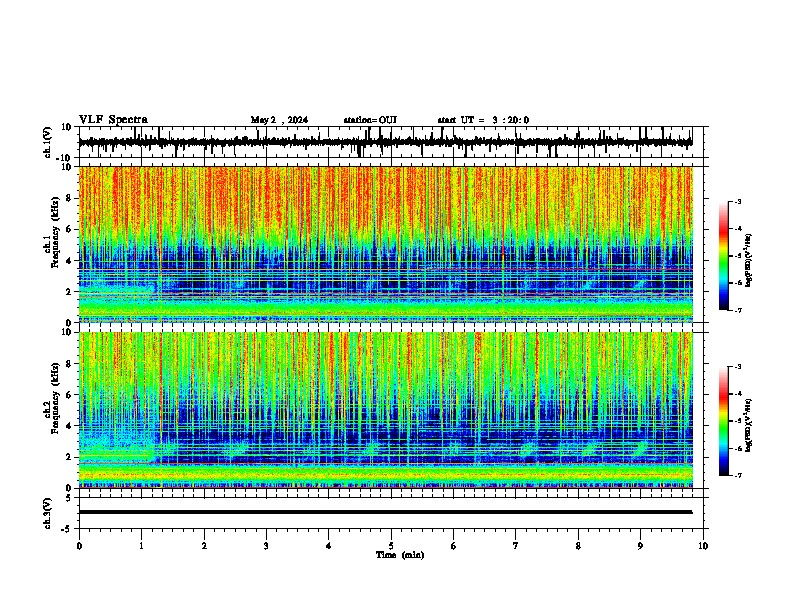Click the "2" kHz tick of ch.2 spectrogram
Viewport: 792px width, 612px height.
tap(69, 457)
